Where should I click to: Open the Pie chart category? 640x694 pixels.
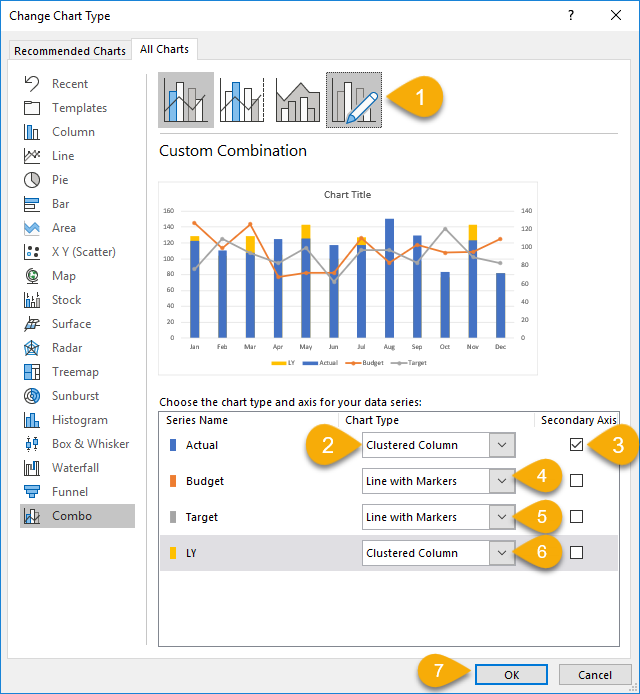pos(60,180)
